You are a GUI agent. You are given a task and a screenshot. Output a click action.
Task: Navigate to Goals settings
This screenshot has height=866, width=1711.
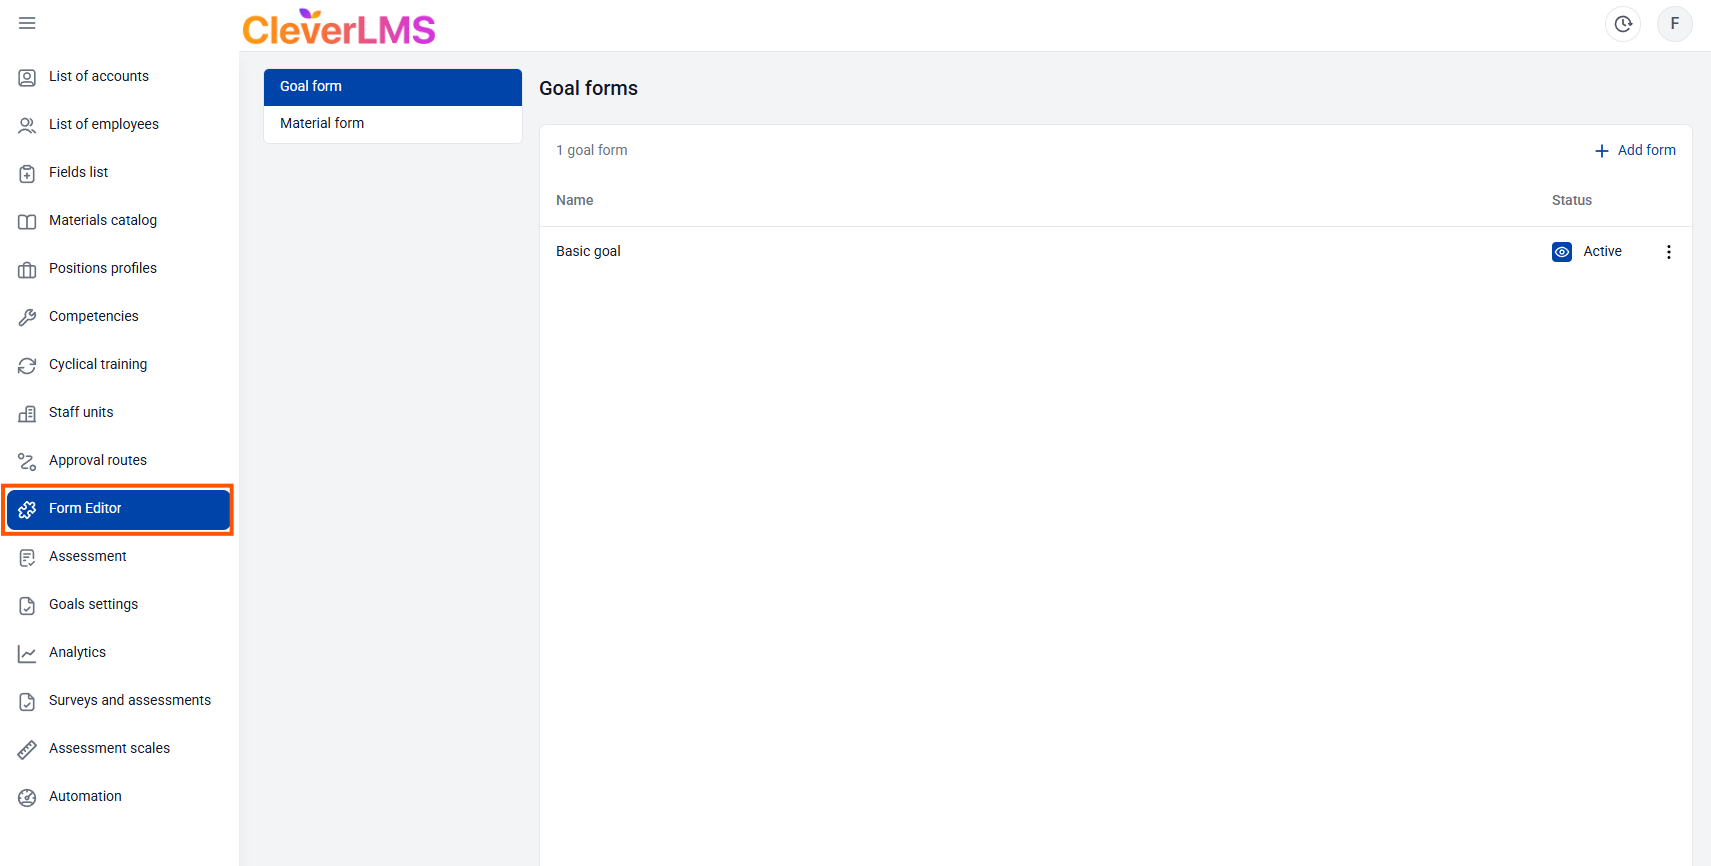pyautogui.click(x=93, y=604)
